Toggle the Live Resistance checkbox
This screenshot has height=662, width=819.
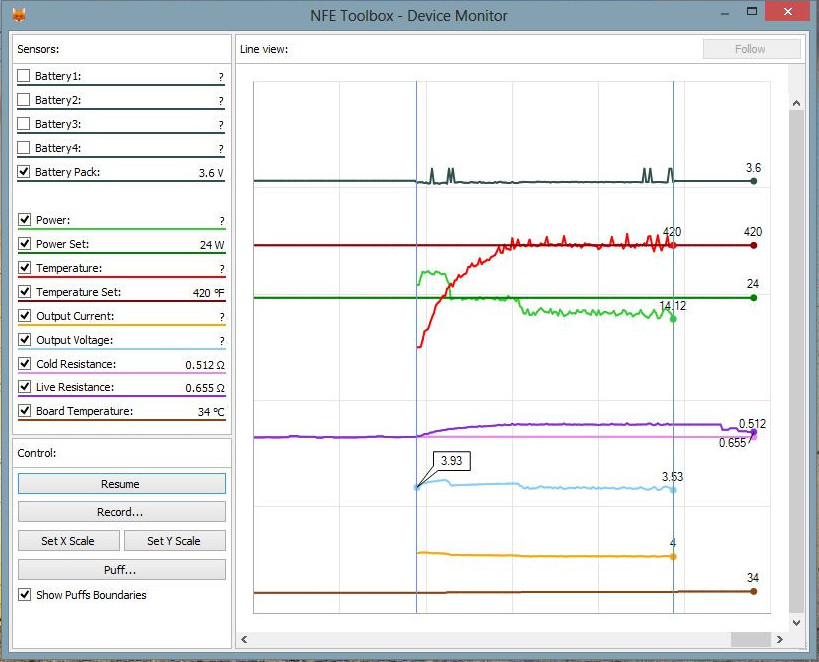(x=25, y=387)
